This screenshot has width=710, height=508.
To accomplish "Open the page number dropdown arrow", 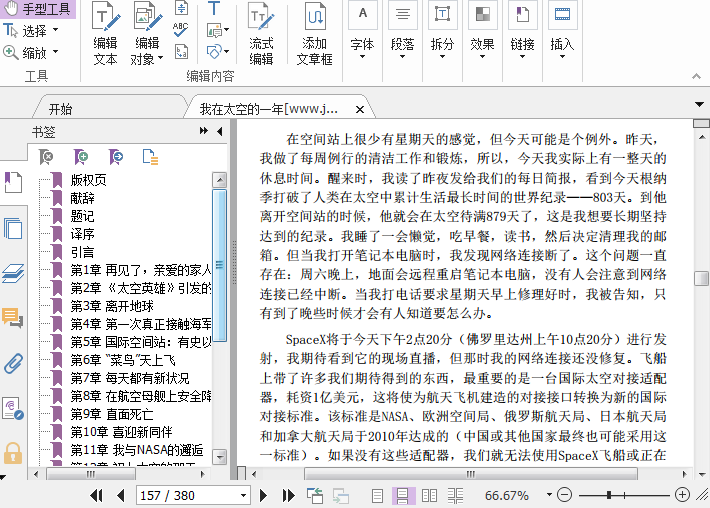I will click(243, 495).
